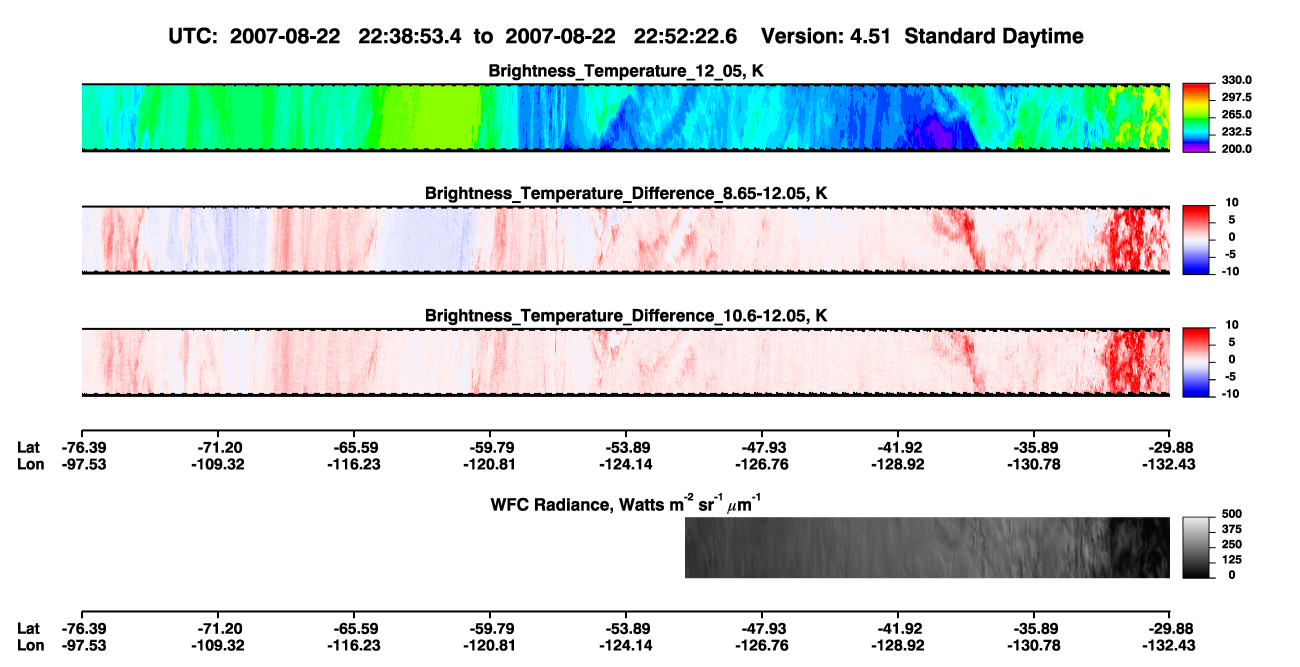Viewport: 1300px width, 667px height.
Task: Click the red-blue colorbar beside the 8.65-12.05 panel
Action: click(x=1196, y=240)
